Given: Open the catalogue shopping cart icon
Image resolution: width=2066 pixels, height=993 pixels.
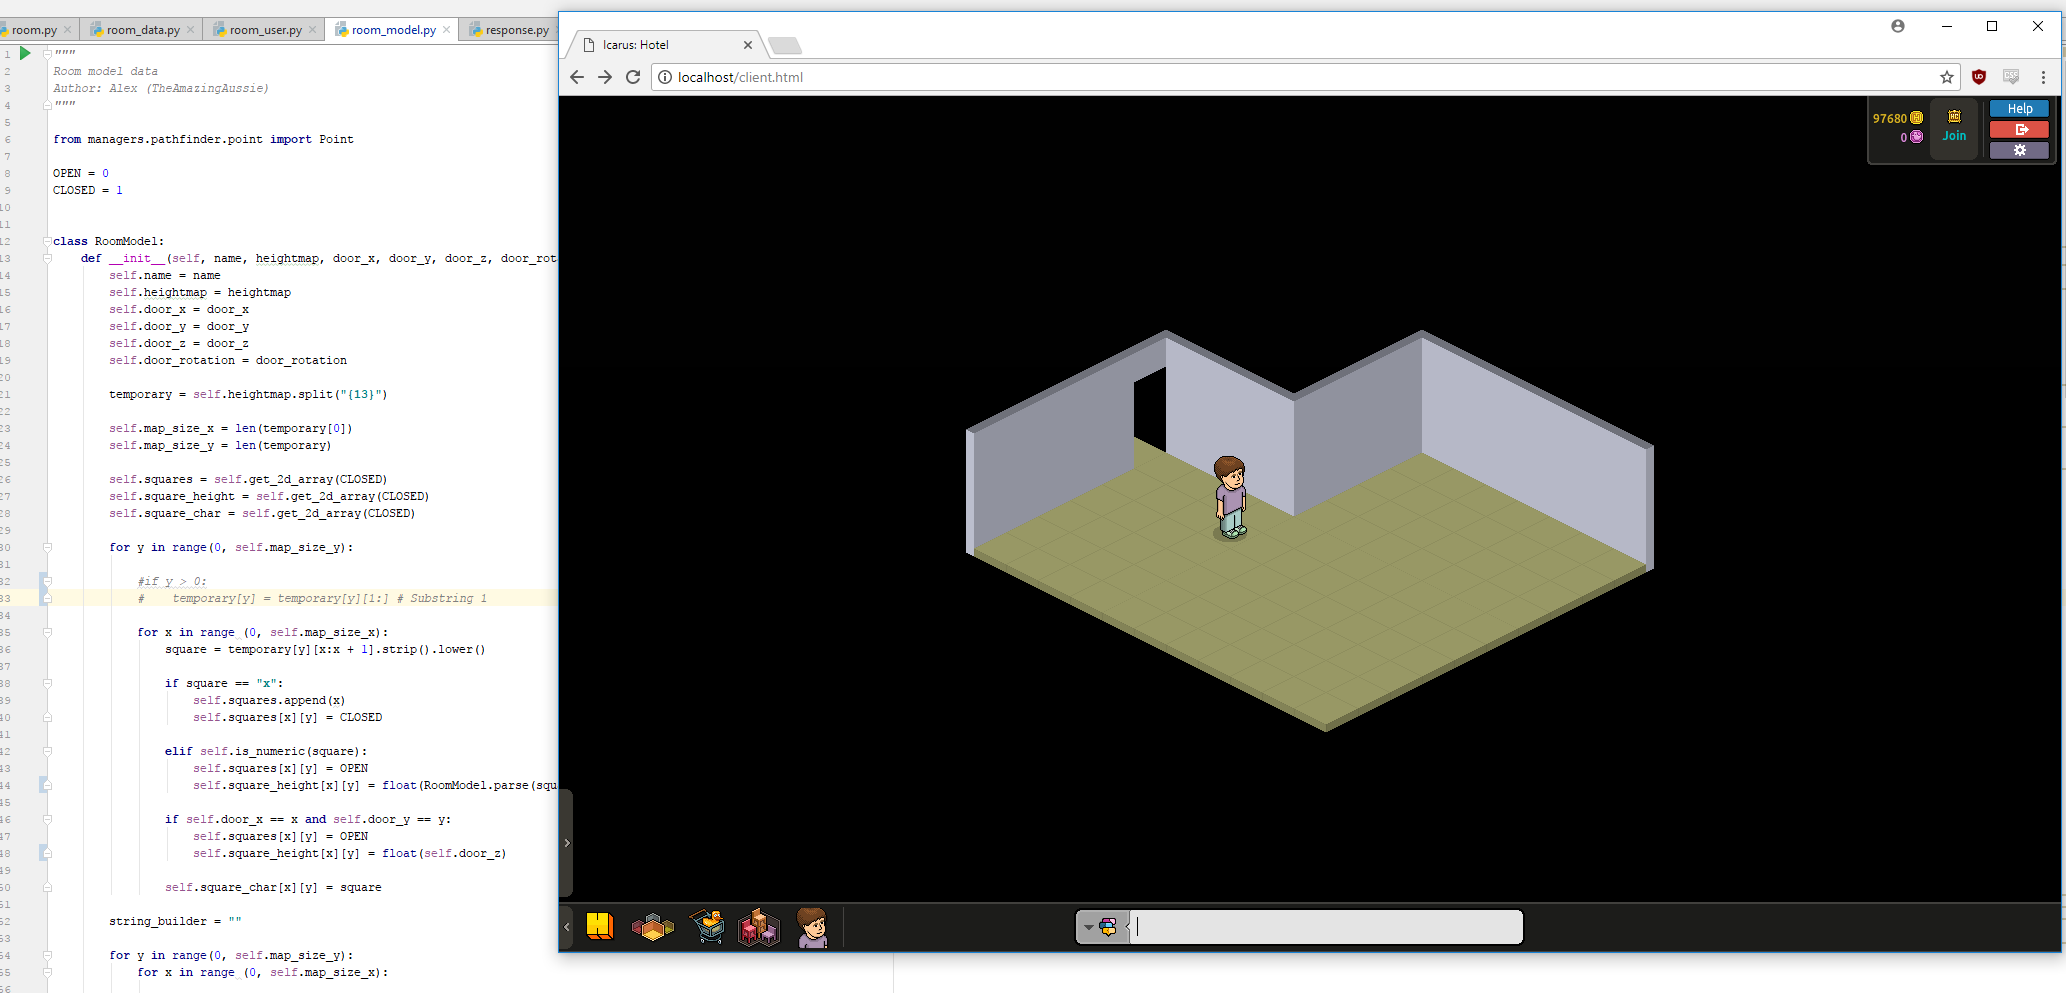Looking at the screenshot, I should (x=708, y=927).
